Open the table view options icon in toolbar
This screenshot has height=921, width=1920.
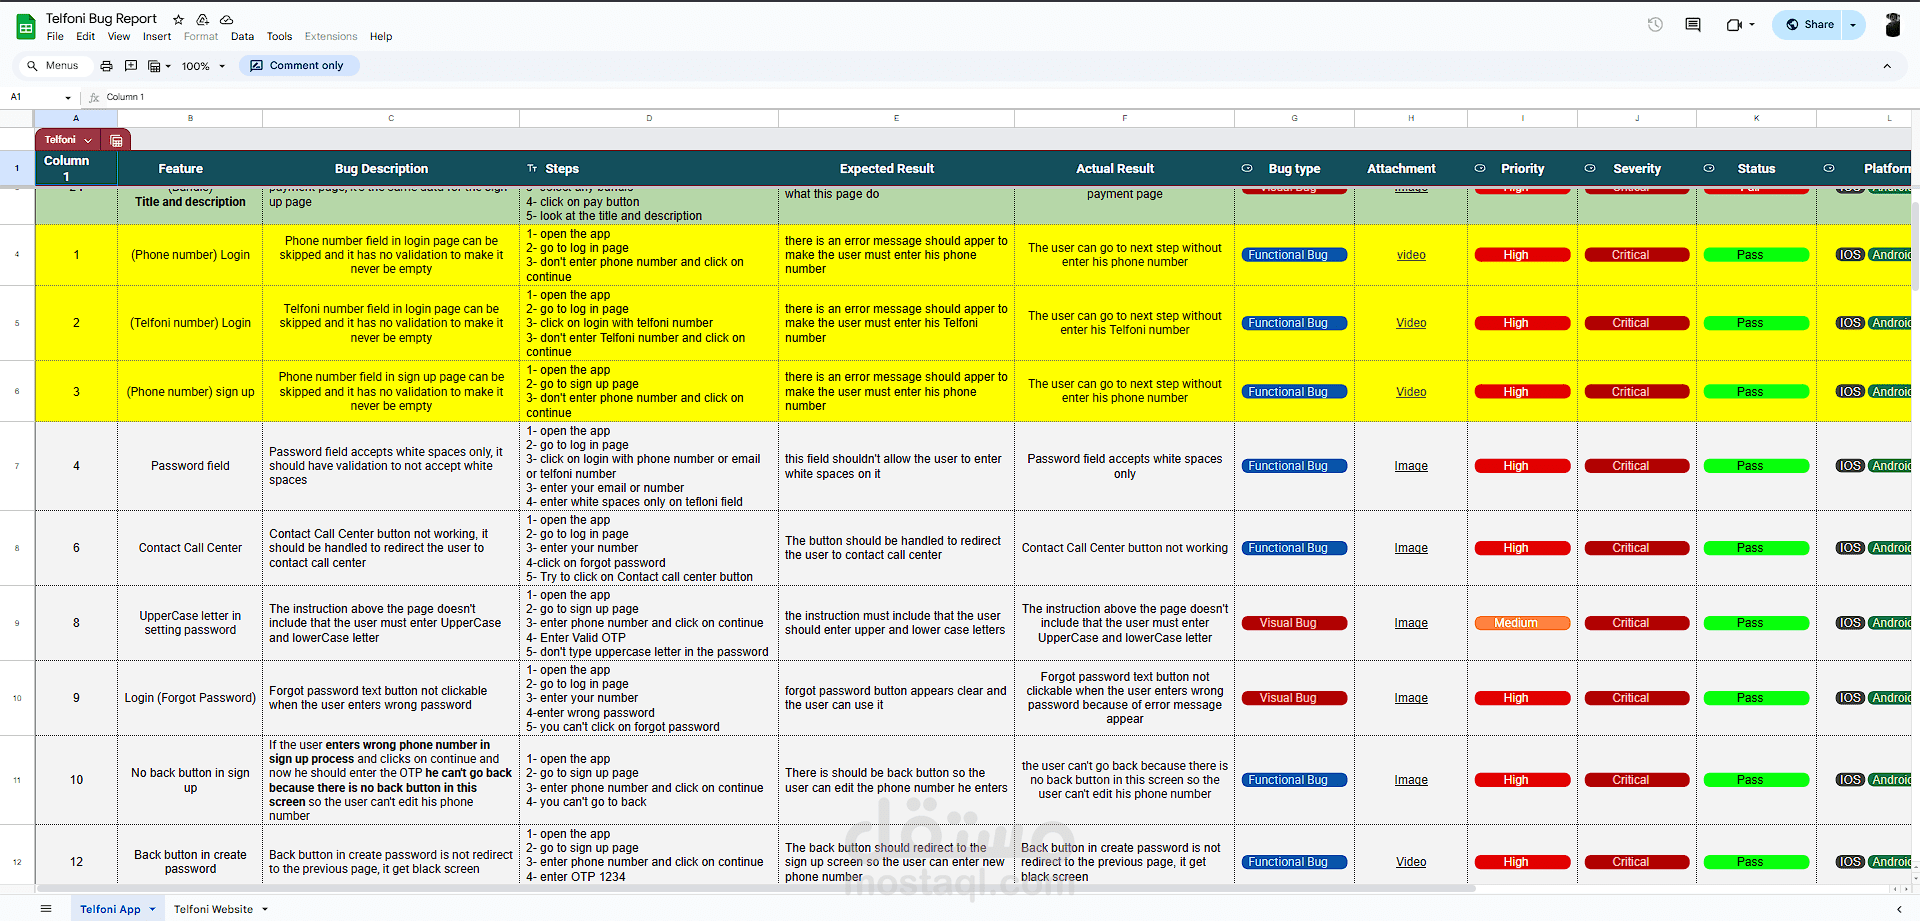pos(159,66)
